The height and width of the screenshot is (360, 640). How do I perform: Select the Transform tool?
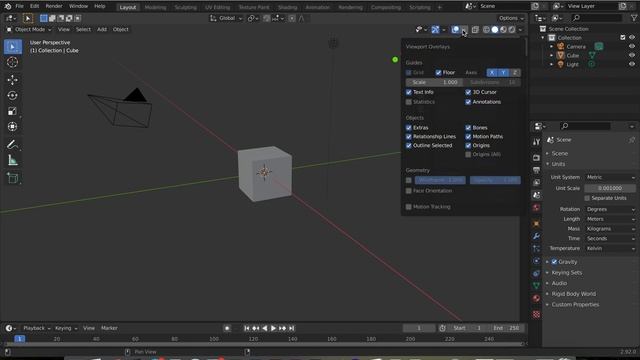13,127
